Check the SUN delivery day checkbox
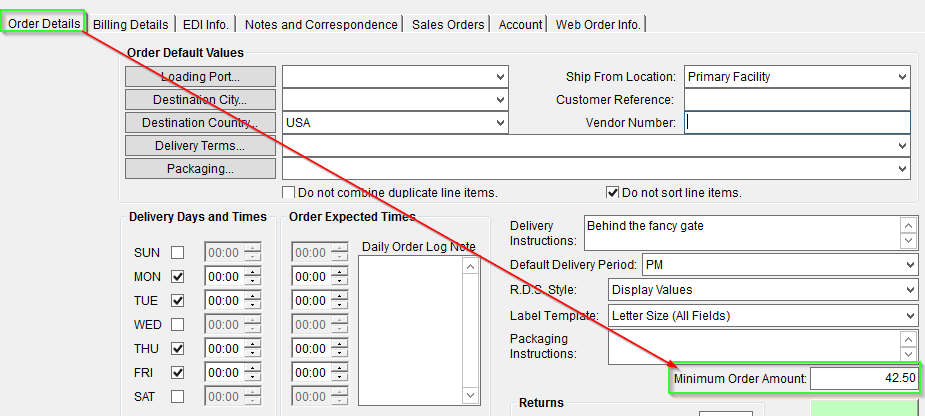 [x=178, y=253]
